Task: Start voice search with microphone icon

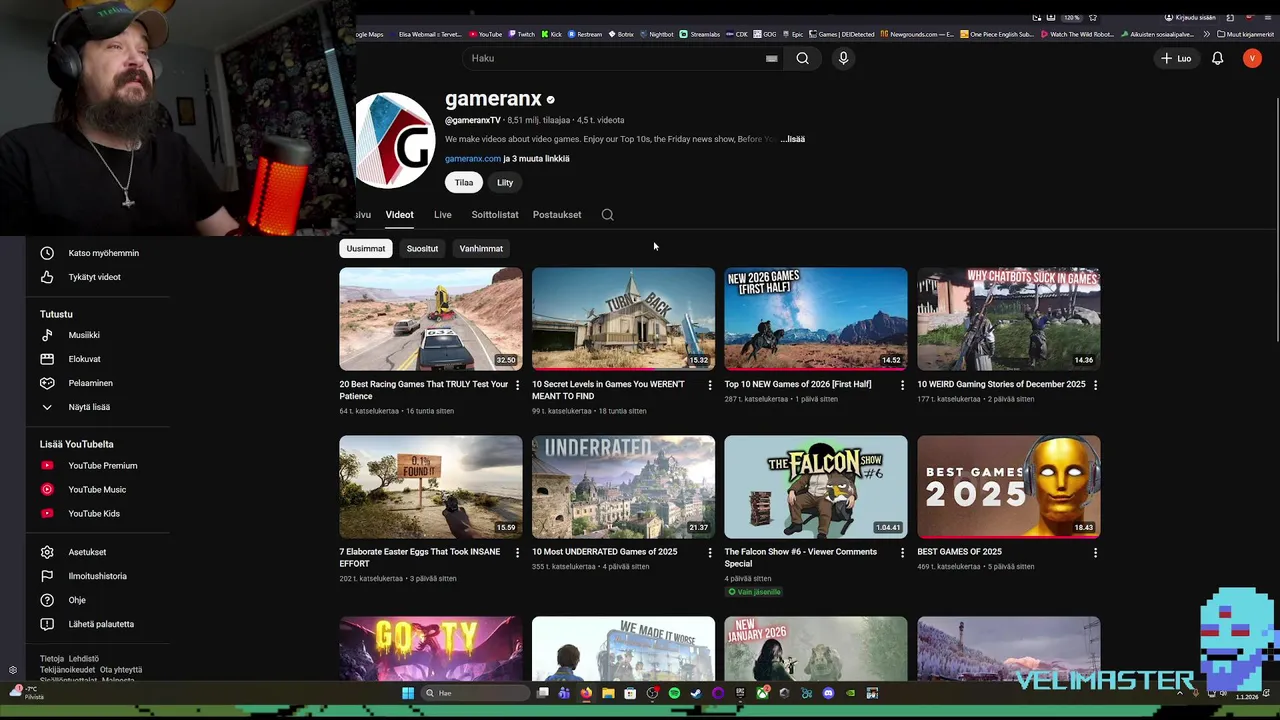Action: click(x=843, y=58)
